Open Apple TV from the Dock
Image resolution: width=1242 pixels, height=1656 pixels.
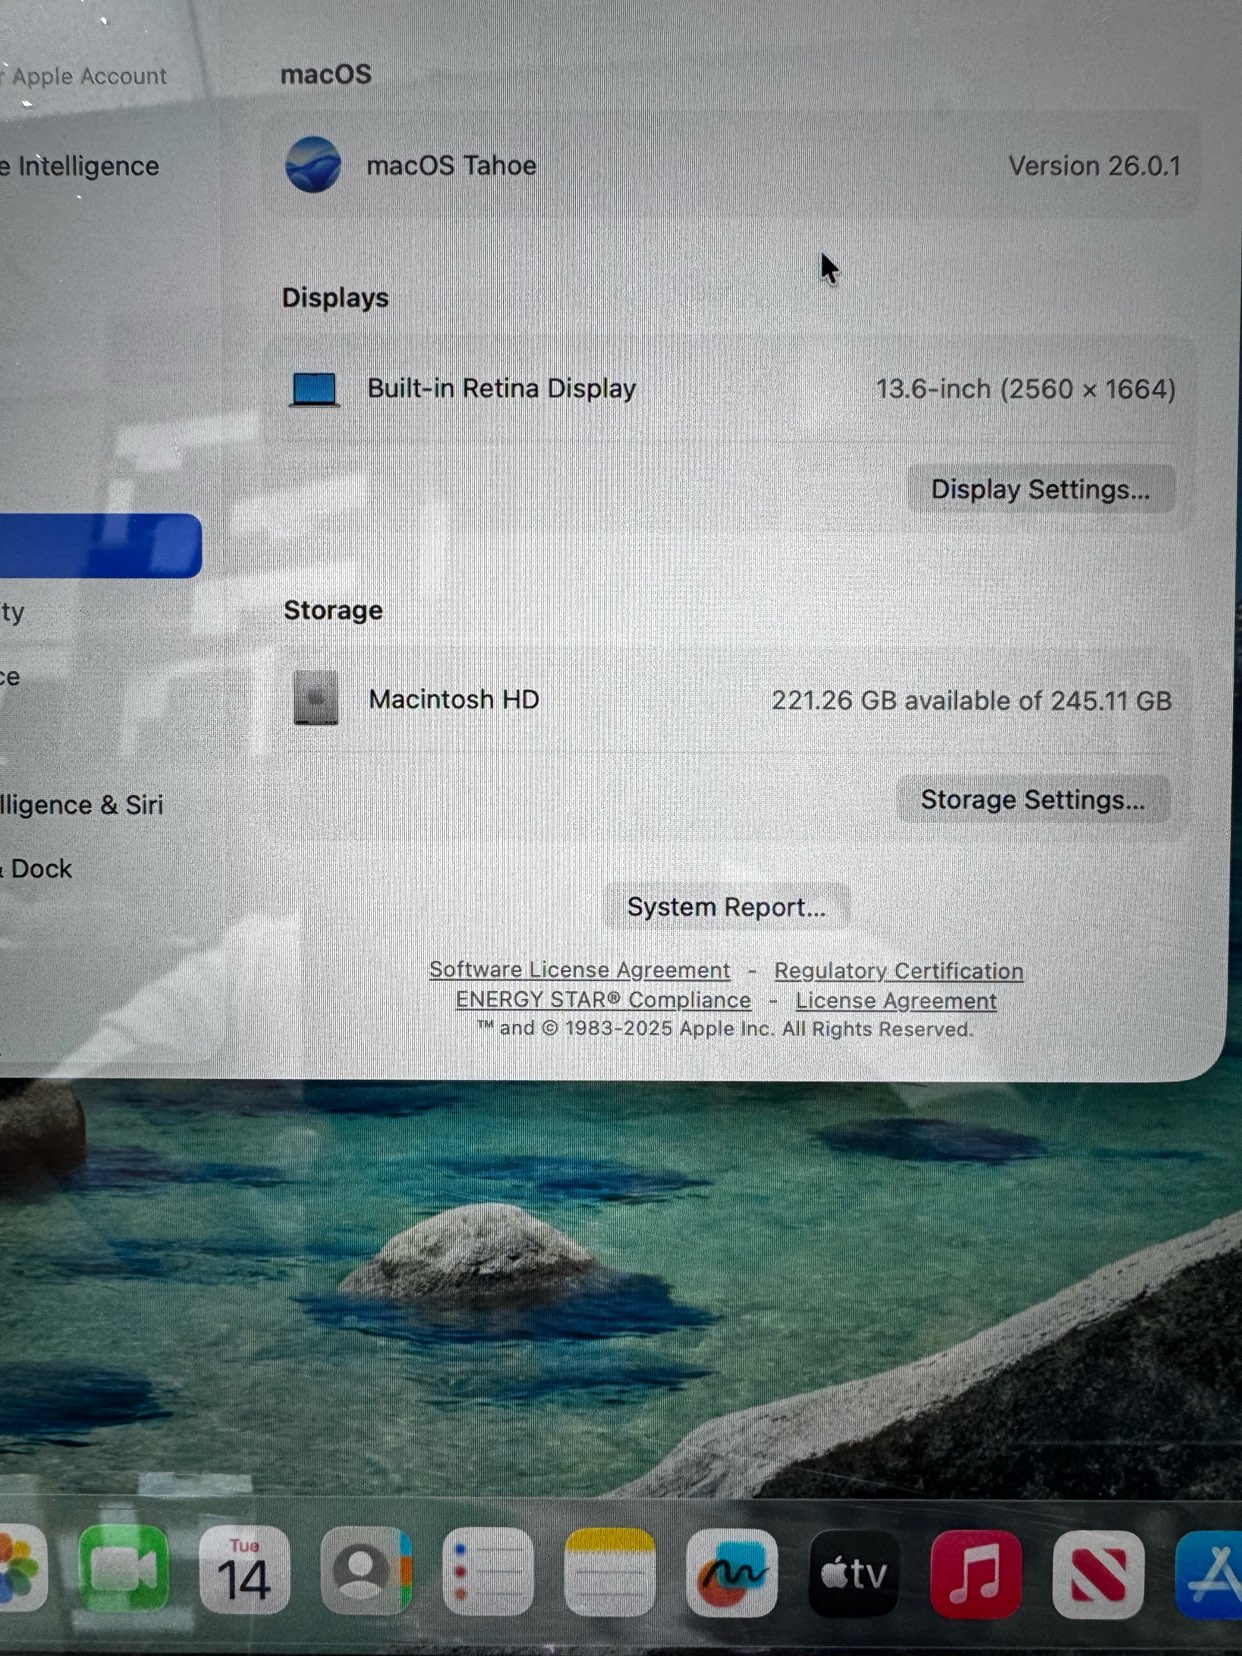coord(854,1574)
